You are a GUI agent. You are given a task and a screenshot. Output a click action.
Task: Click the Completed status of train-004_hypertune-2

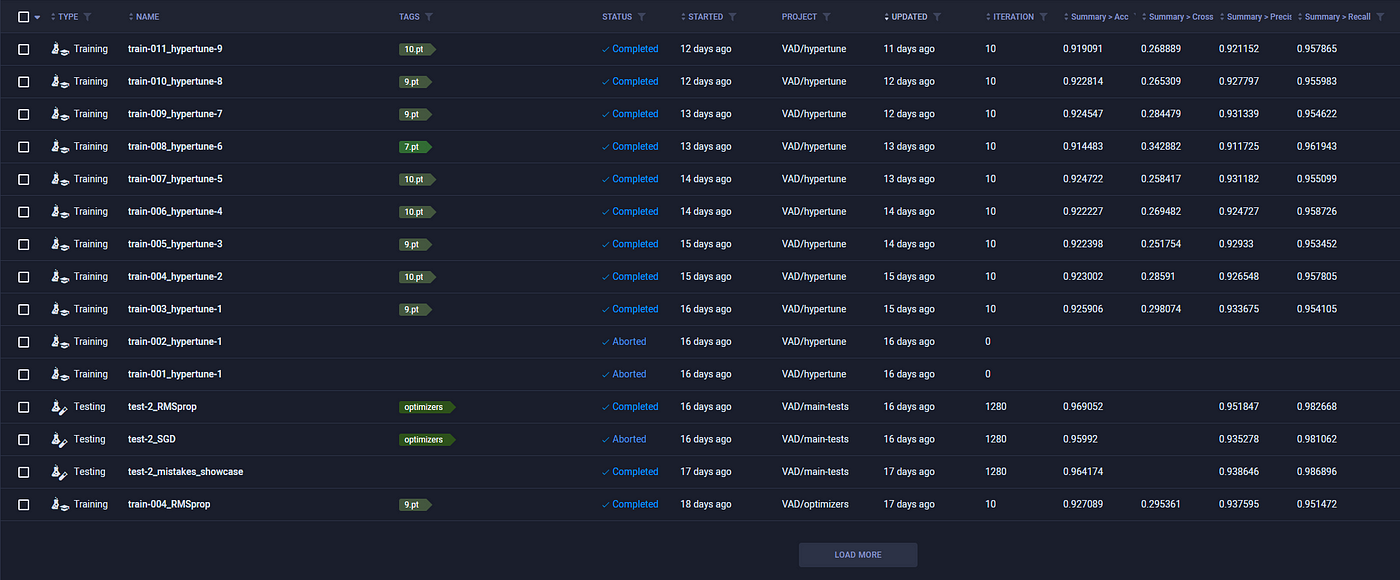[630, 276]
